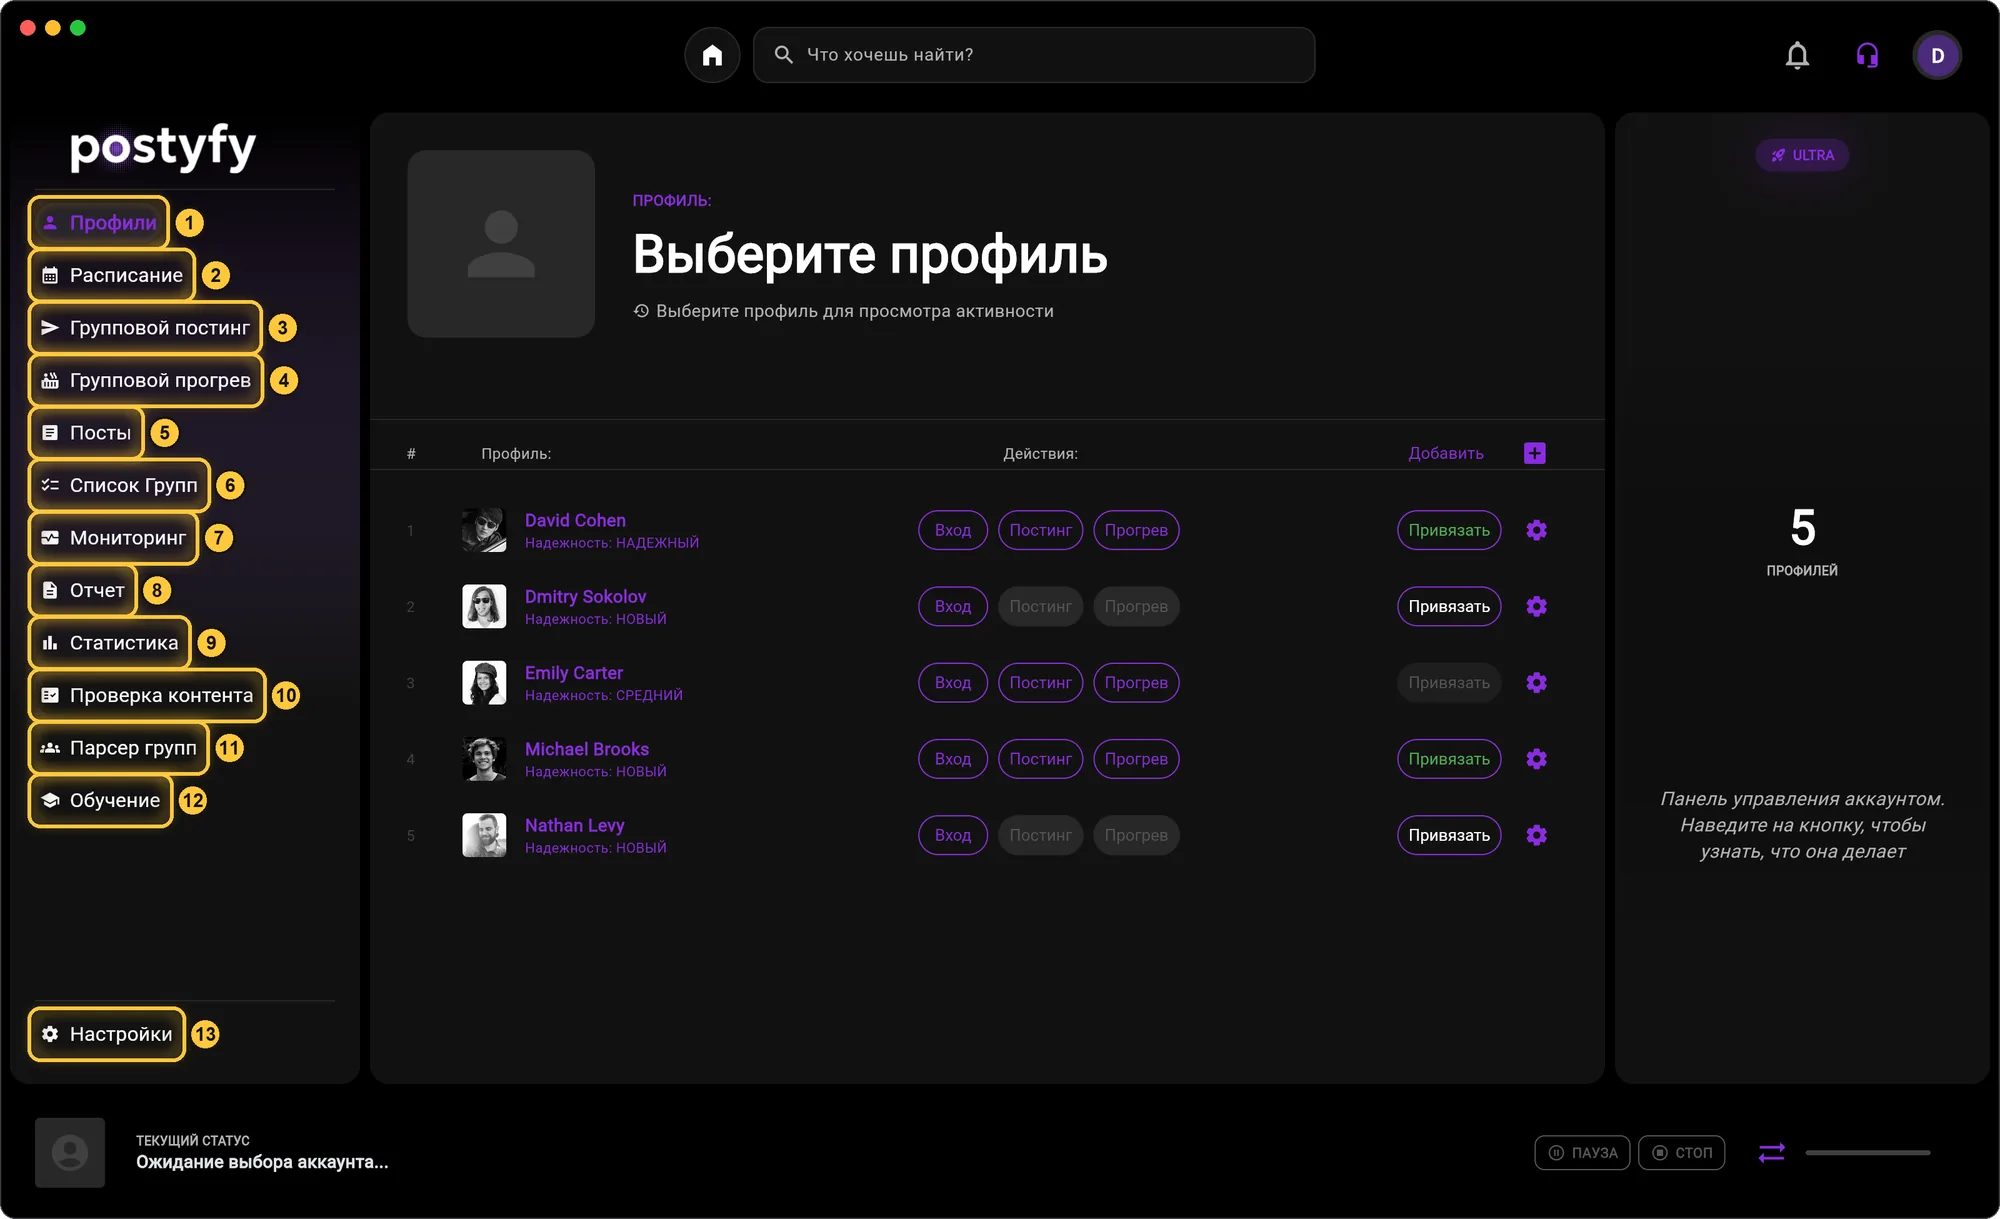Image resolution: width=2000 pixels, height=1219 pixels.
Task: Focus the 'Что хочешь найти?' search field
Action: (1034, 55)
